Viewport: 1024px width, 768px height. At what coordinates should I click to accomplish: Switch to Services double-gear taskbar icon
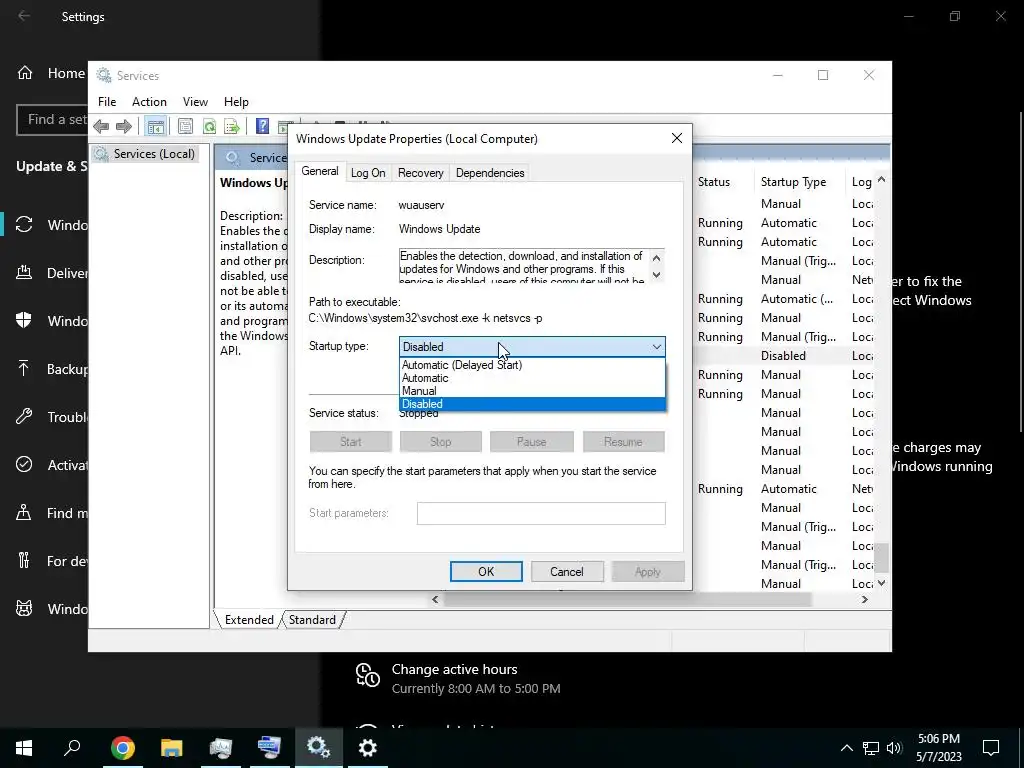click(318, 748)
